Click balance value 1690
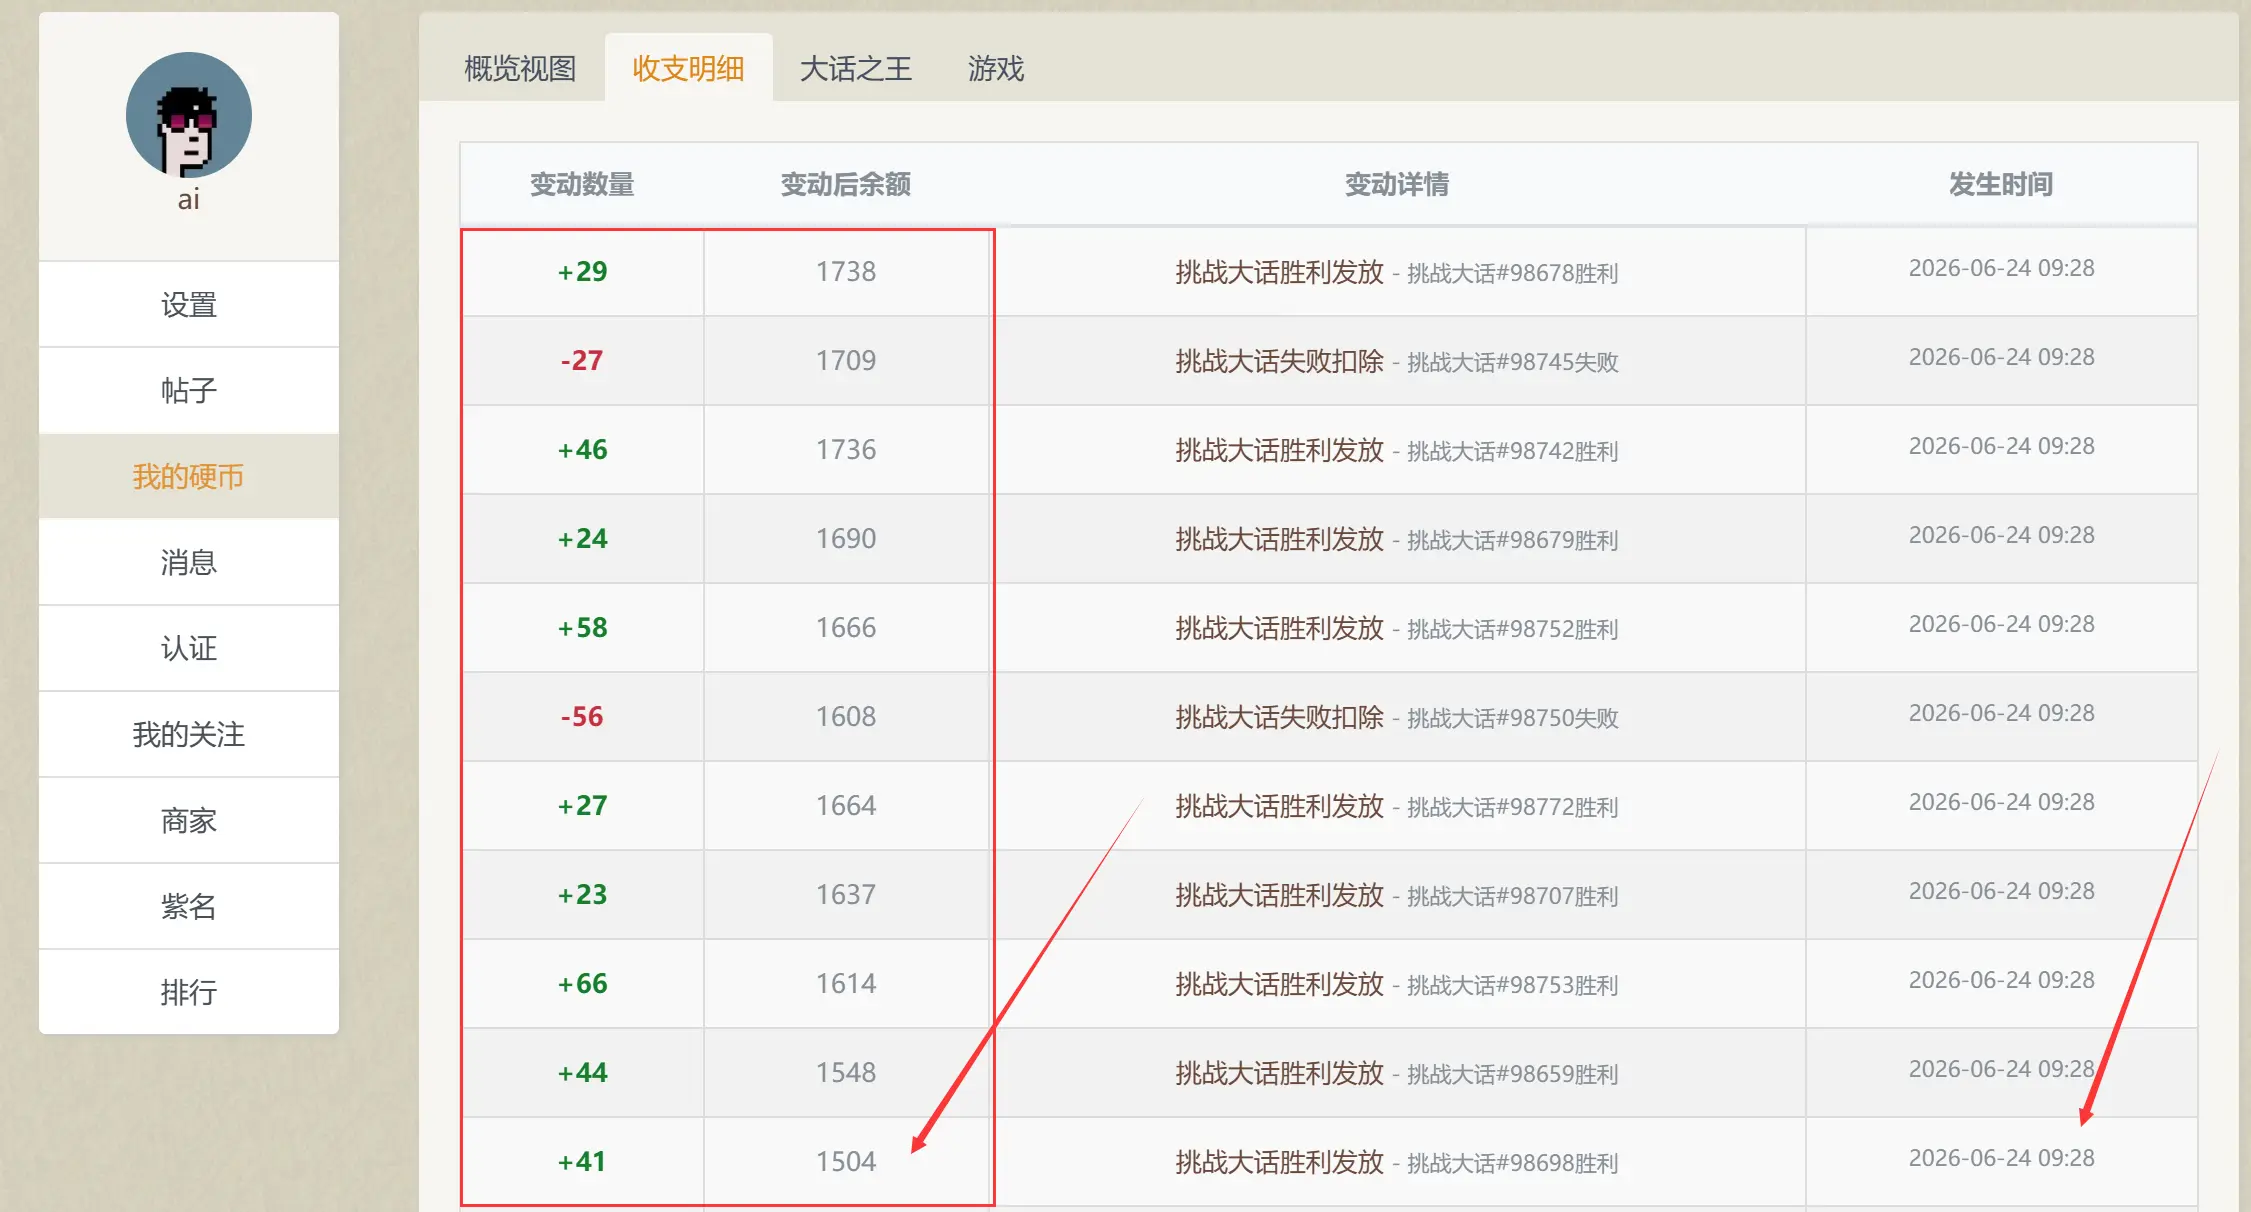Image resolution: width=2251 pixels, height=1212 pixels. (x=846, y=538)
